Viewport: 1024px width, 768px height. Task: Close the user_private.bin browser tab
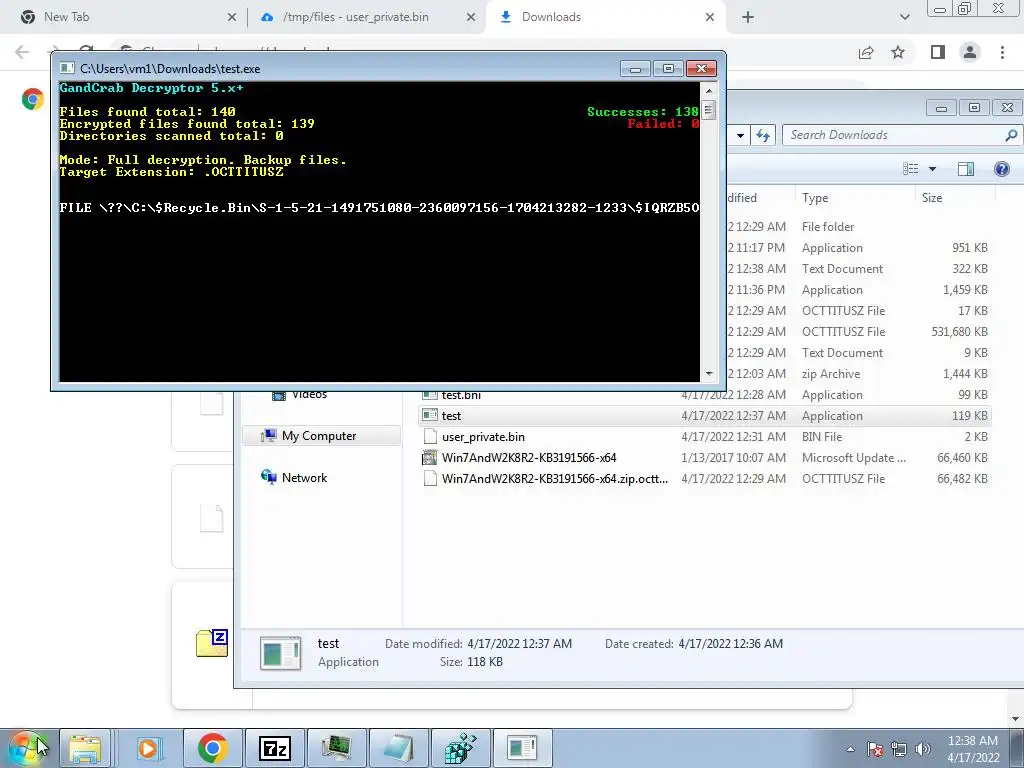pyautogui.click(x=471, y=18)
